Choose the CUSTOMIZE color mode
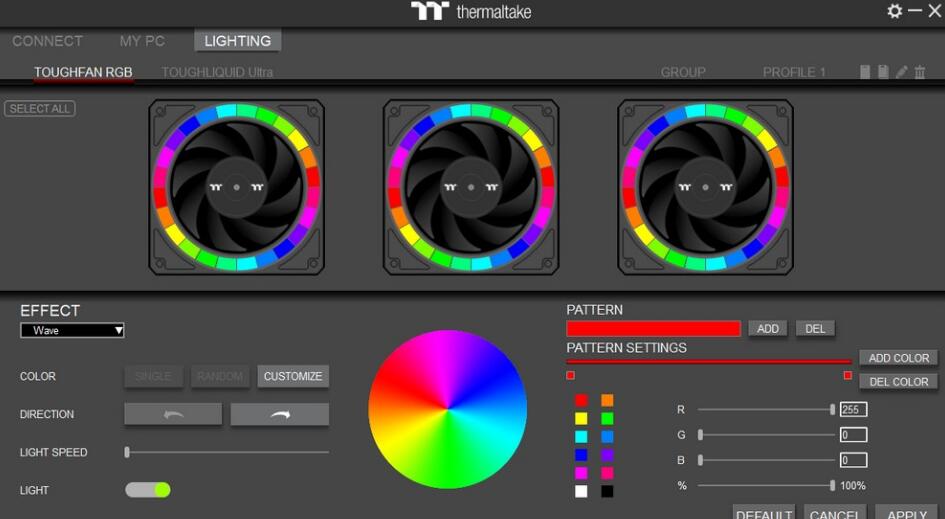The image size is (945, 519). [293, 376]
